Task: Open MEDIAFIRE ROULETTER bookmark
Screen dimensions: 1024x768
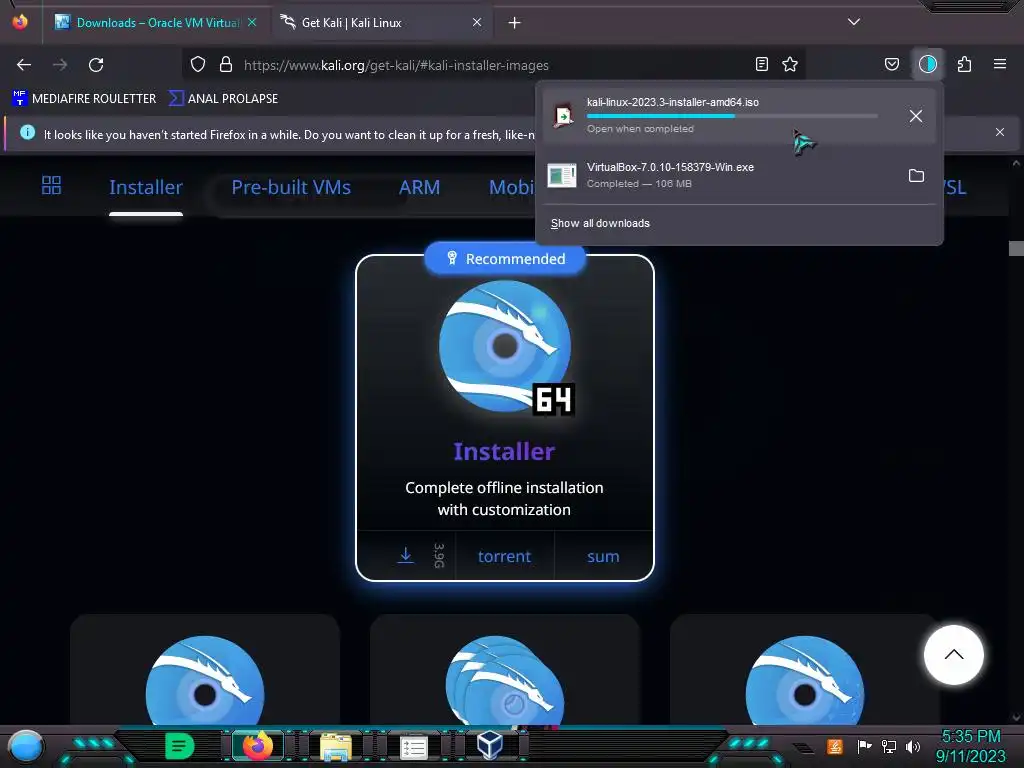Action: [84, 99]
